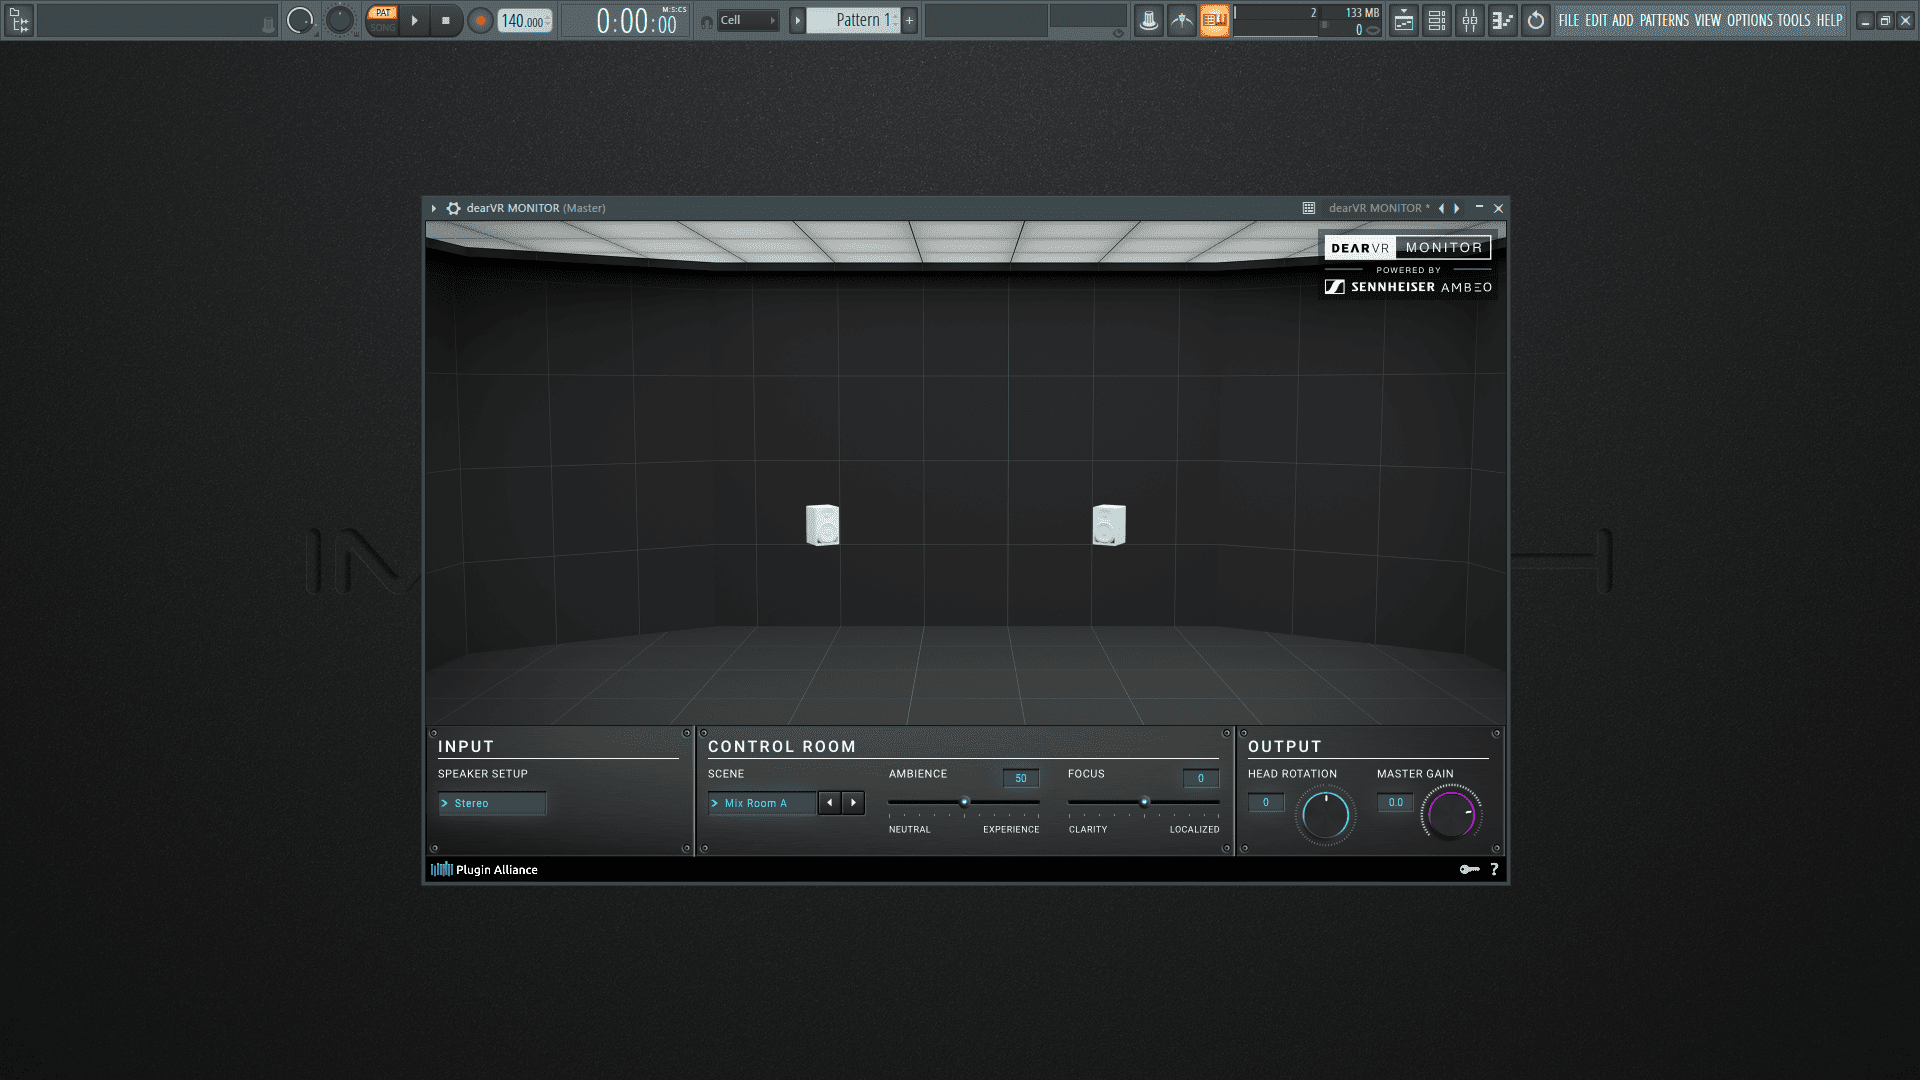1920x1080 pixels.
Task: Open the FILE menu
Action: click(1569, 20)
